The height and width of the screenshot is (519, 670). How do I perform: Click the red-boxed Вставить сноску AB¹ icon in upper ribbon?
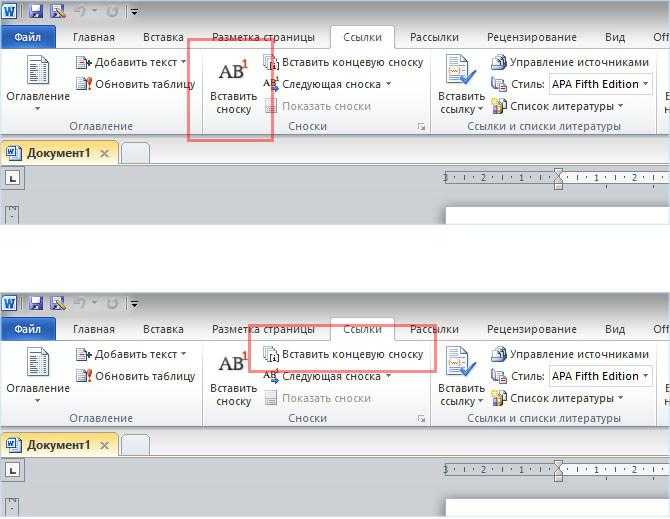(233, 70)
